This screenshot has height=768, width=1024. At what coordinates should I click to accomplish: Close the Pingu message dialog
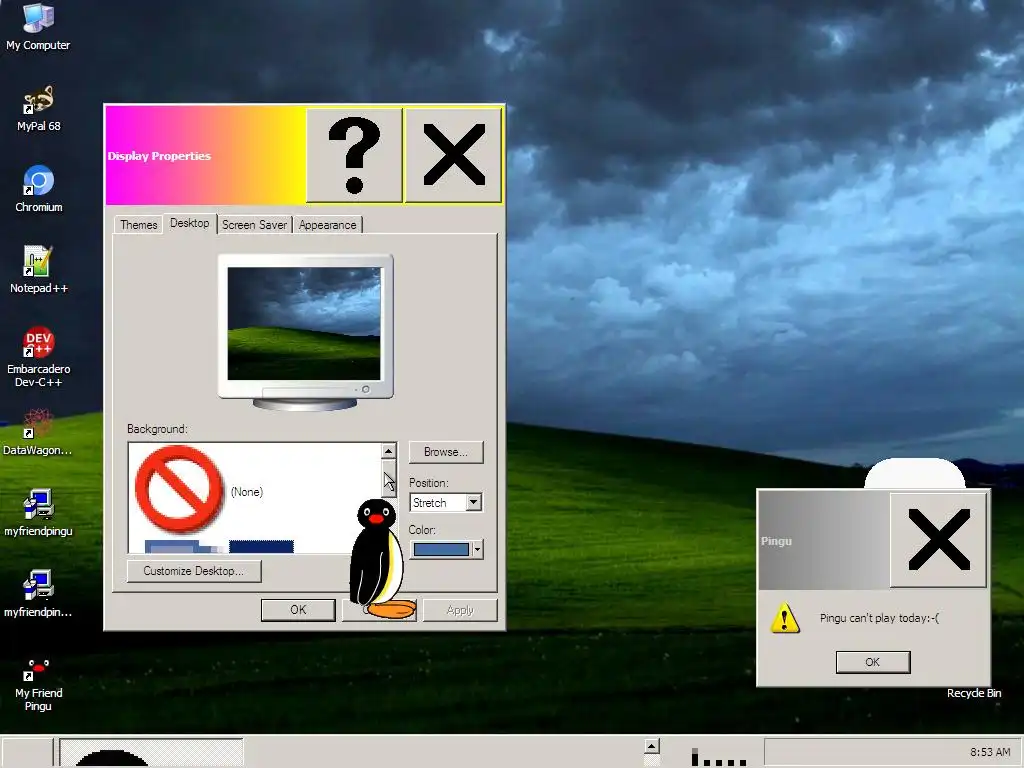click(938, 541)
